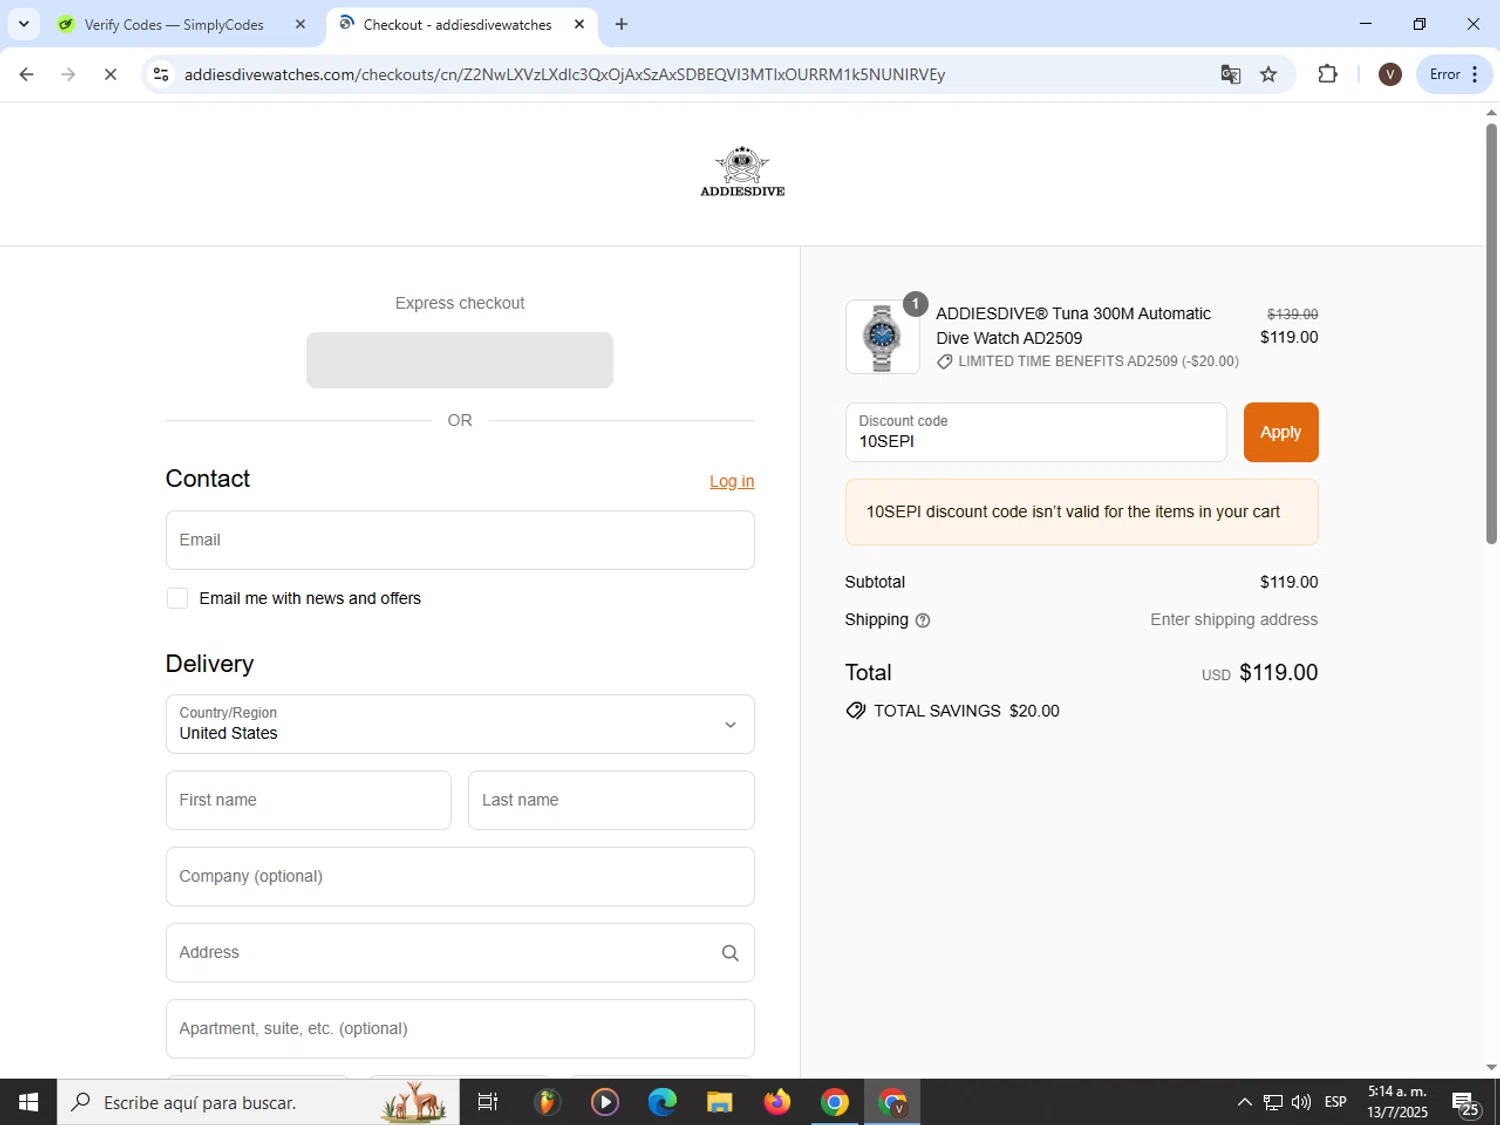Open the Windows Start menu

coord(28,1102)
